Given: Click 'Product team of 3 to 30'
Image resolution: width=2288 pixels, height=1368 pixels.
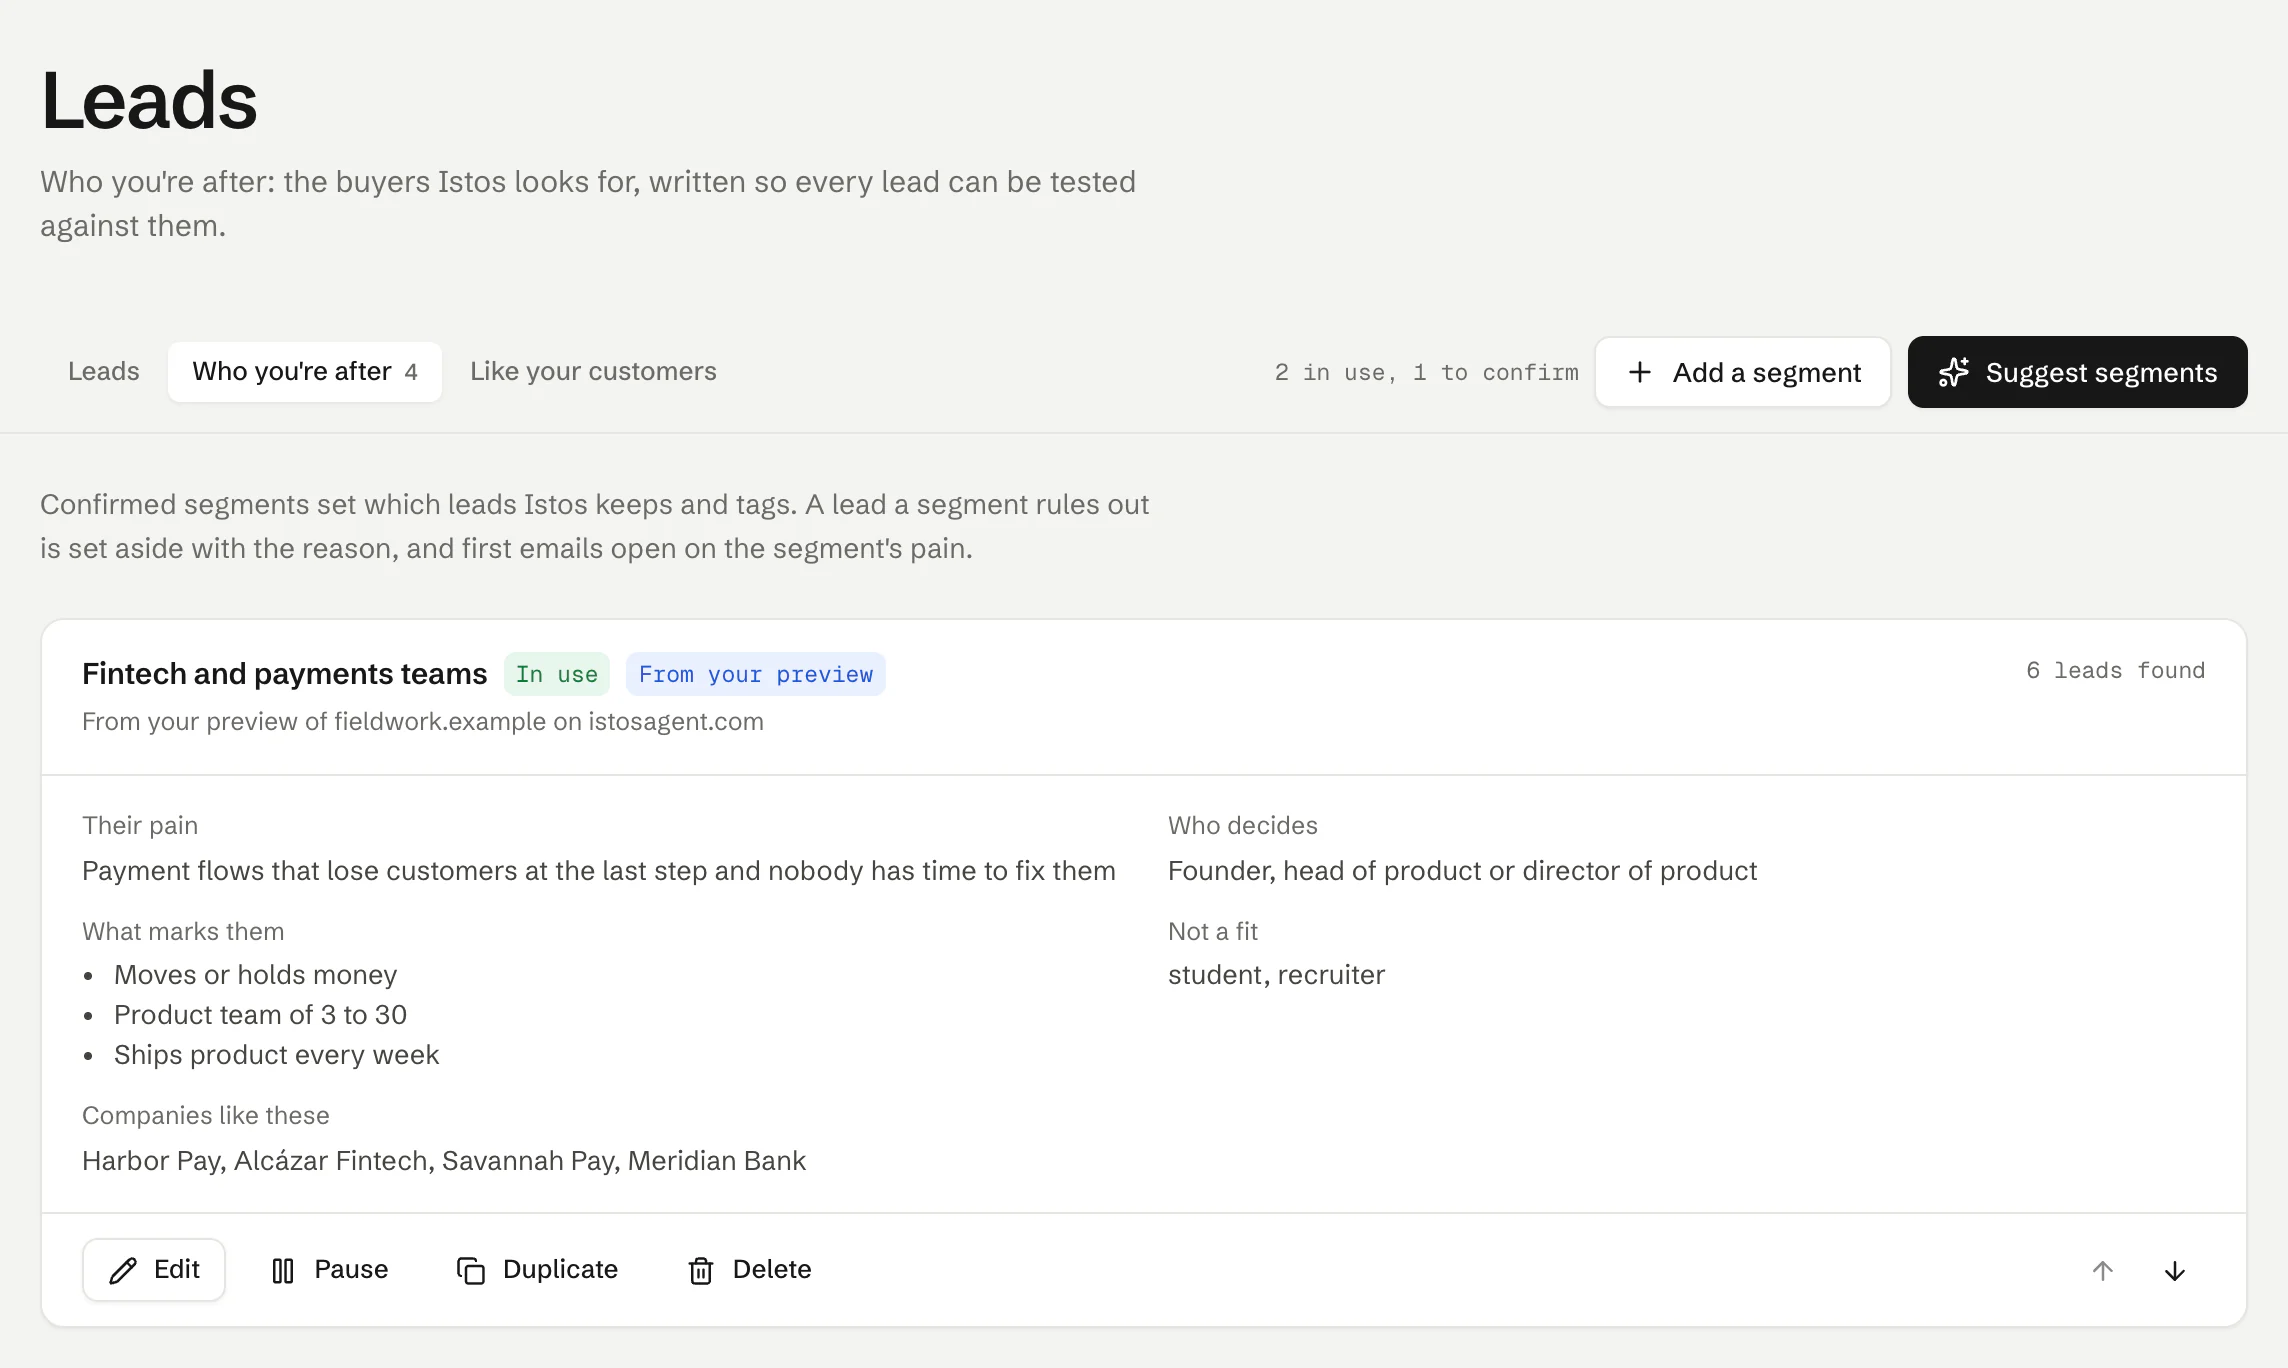Looking at the screenshot, I should (x=260, y=1015).
